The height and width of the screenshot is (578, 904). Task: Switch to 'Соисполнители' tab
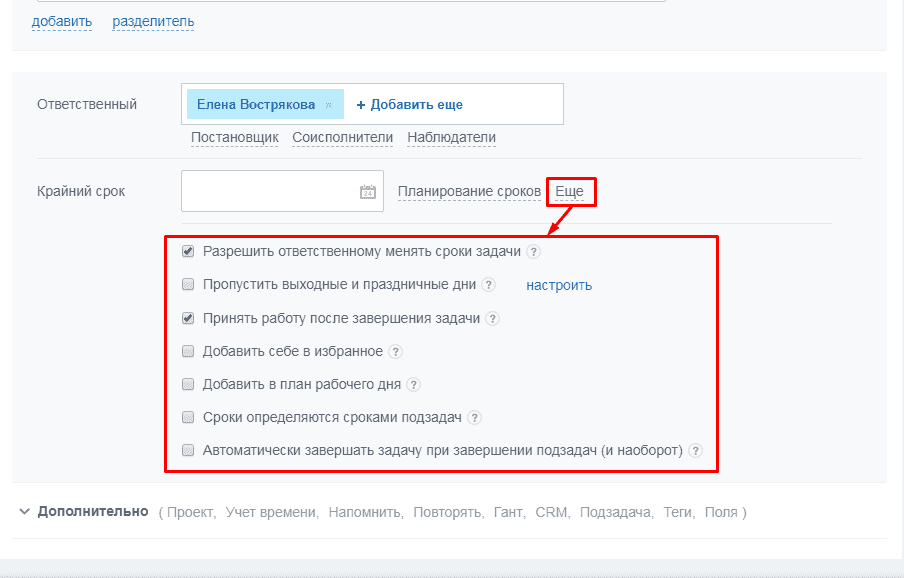342,138
